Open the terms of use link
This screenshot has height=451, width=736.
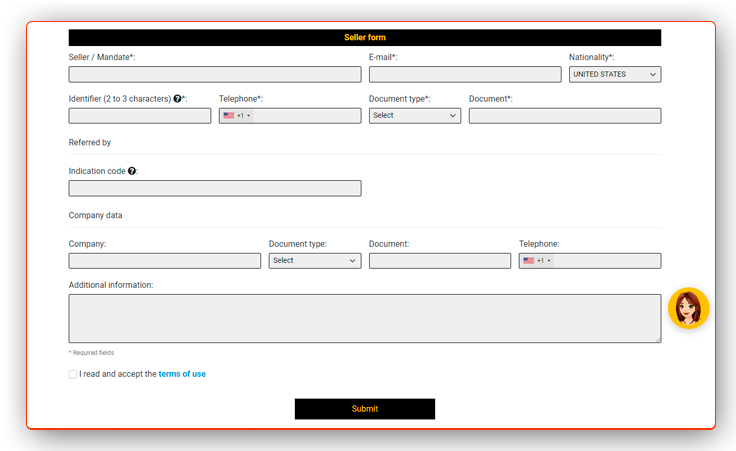[182, 374]
